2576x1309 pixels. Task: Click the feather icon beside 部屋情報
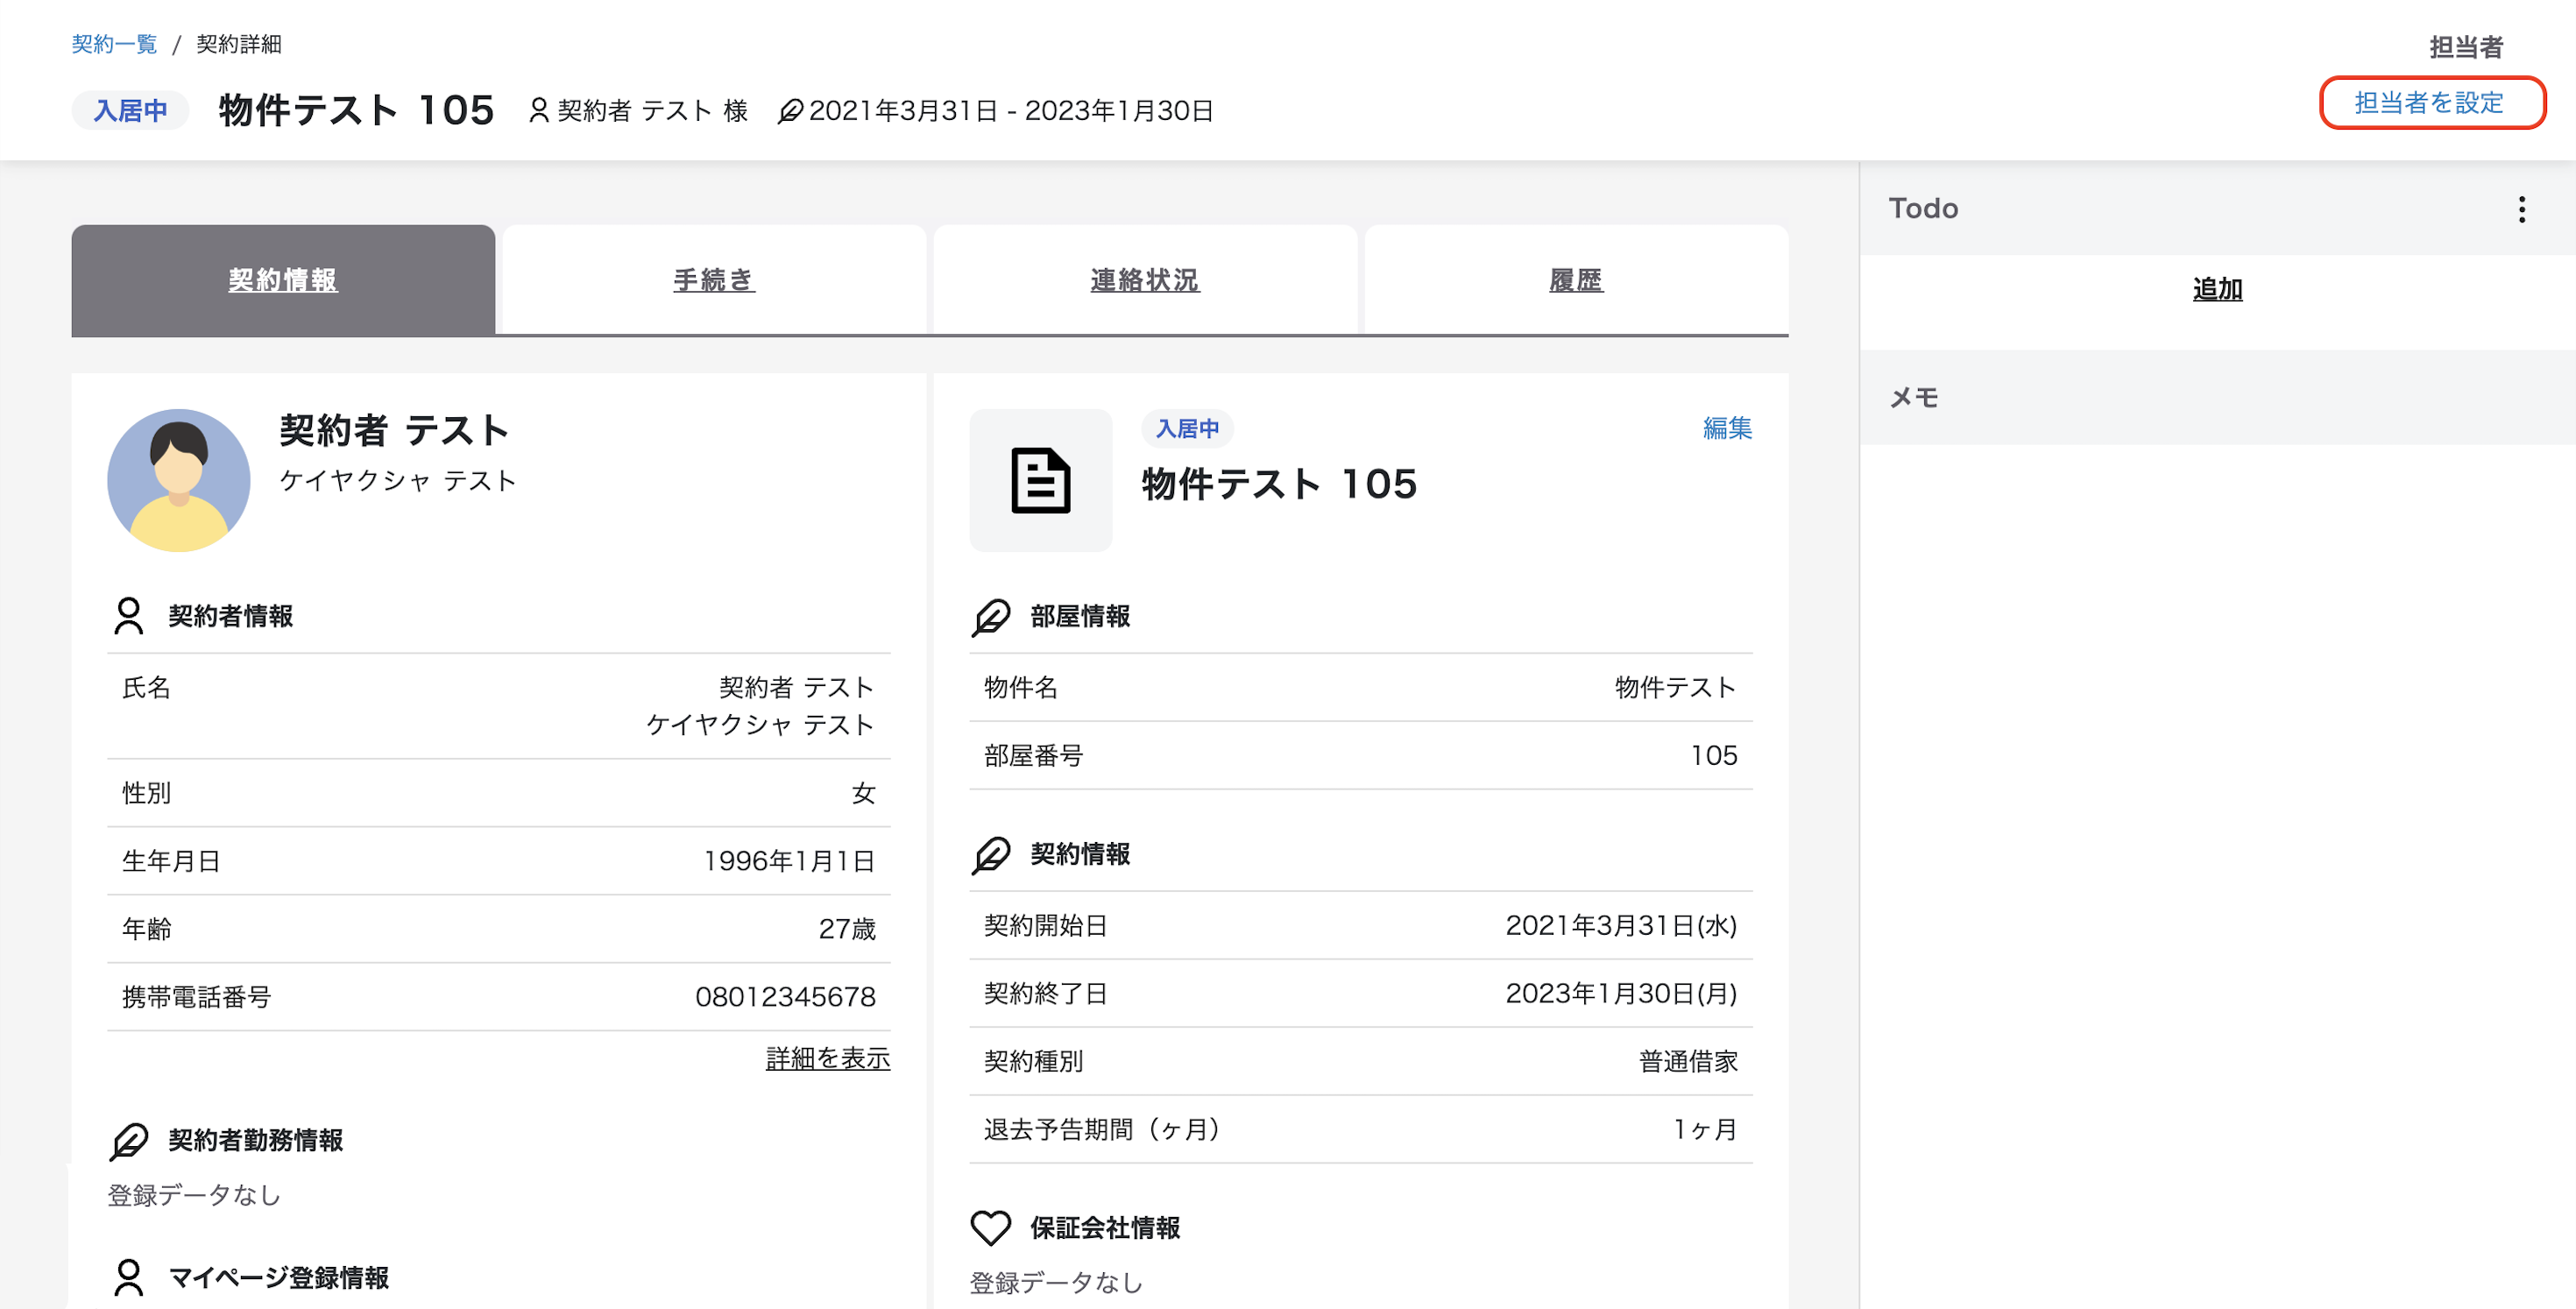pos(991,617)
